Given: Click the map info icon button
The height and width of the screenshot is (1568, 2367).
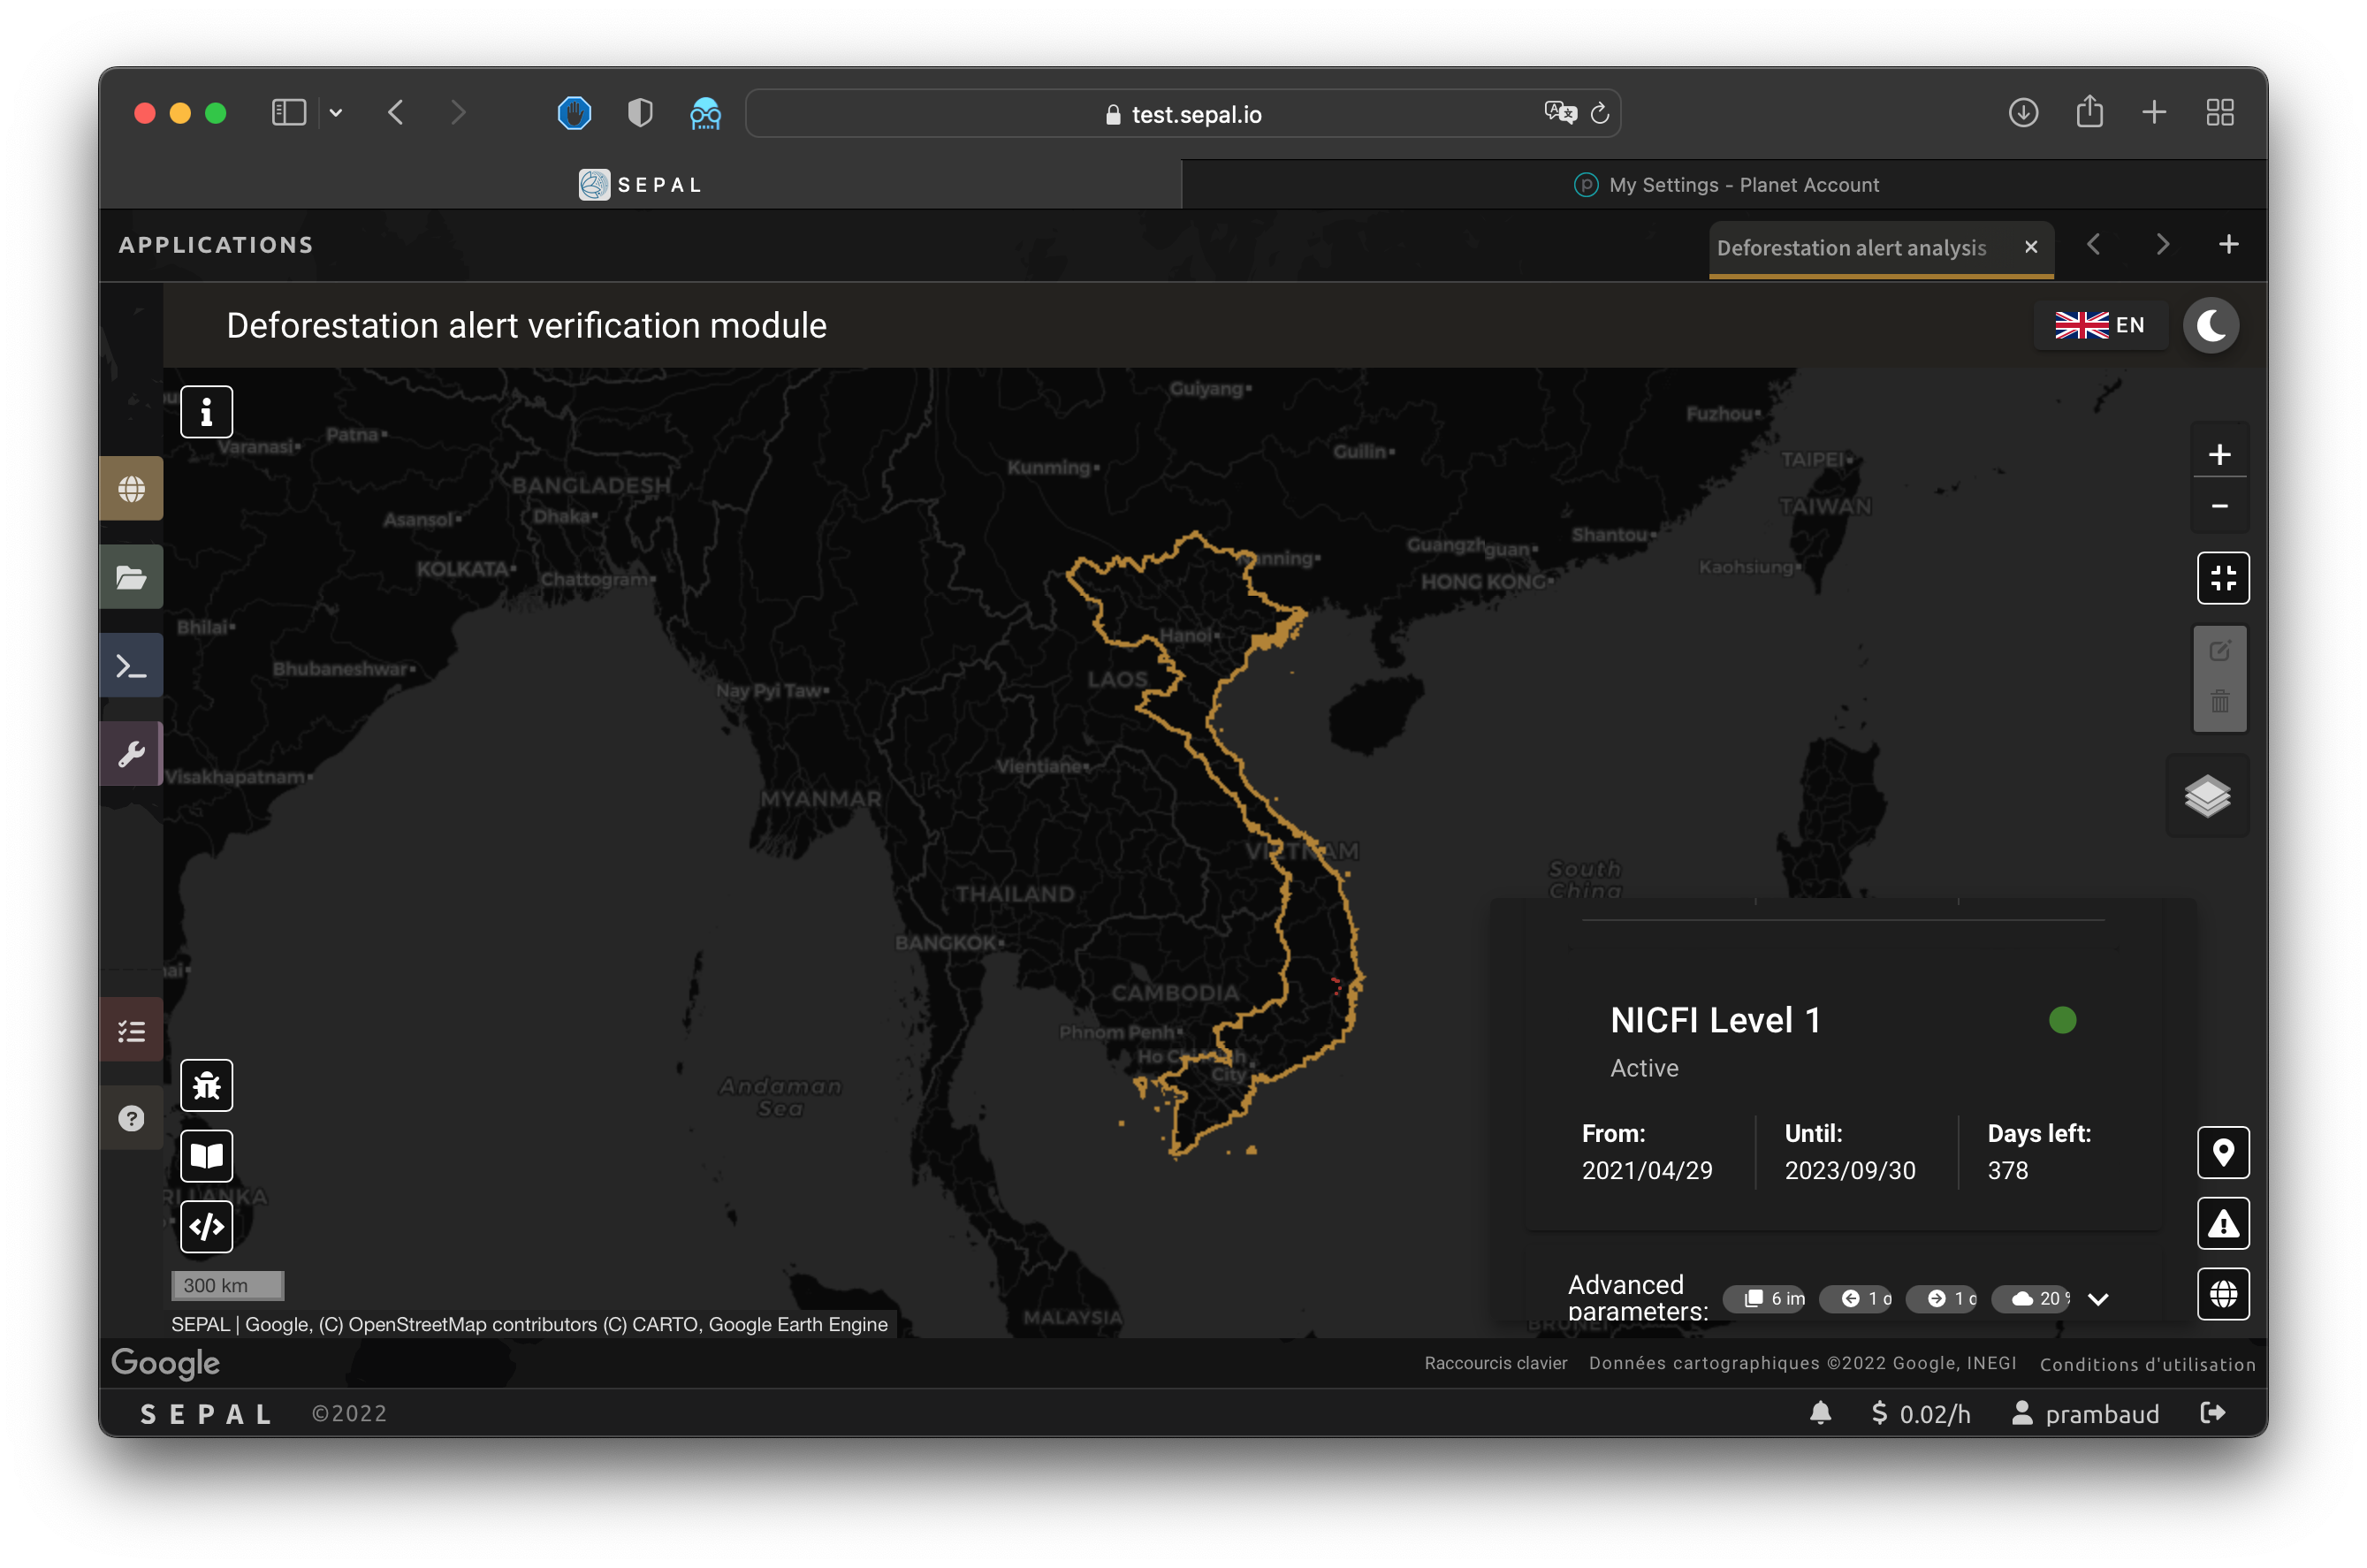Looking at the screenshot, I should 206,411.
